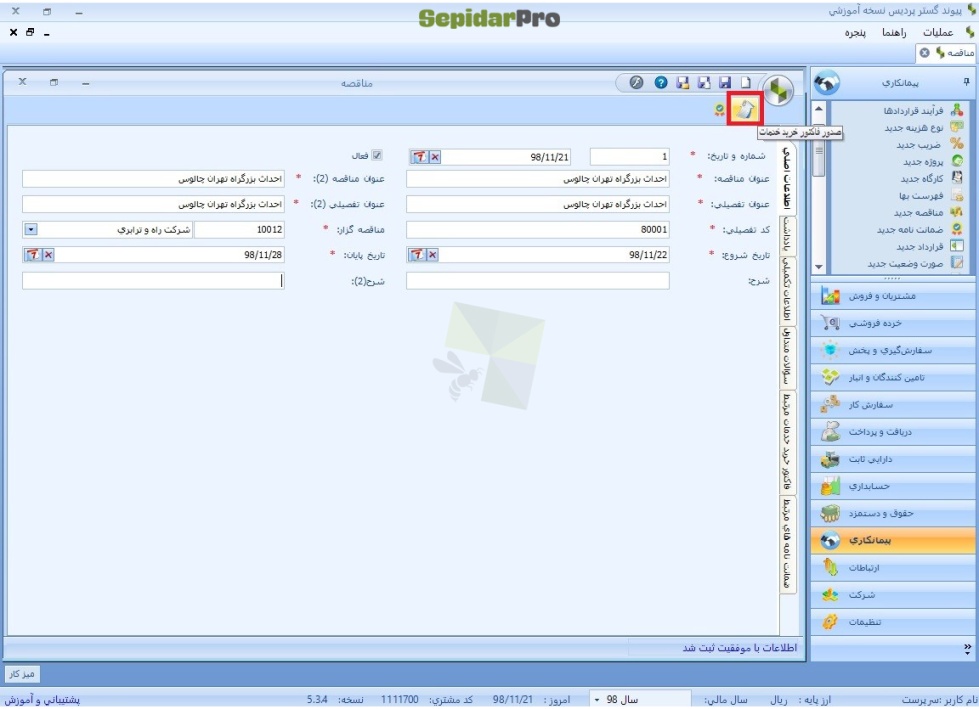Clear the تاریخ شروع date with its red X
Image resolution: width=979 pixels, height=709 pixels.
pos(433,255)
